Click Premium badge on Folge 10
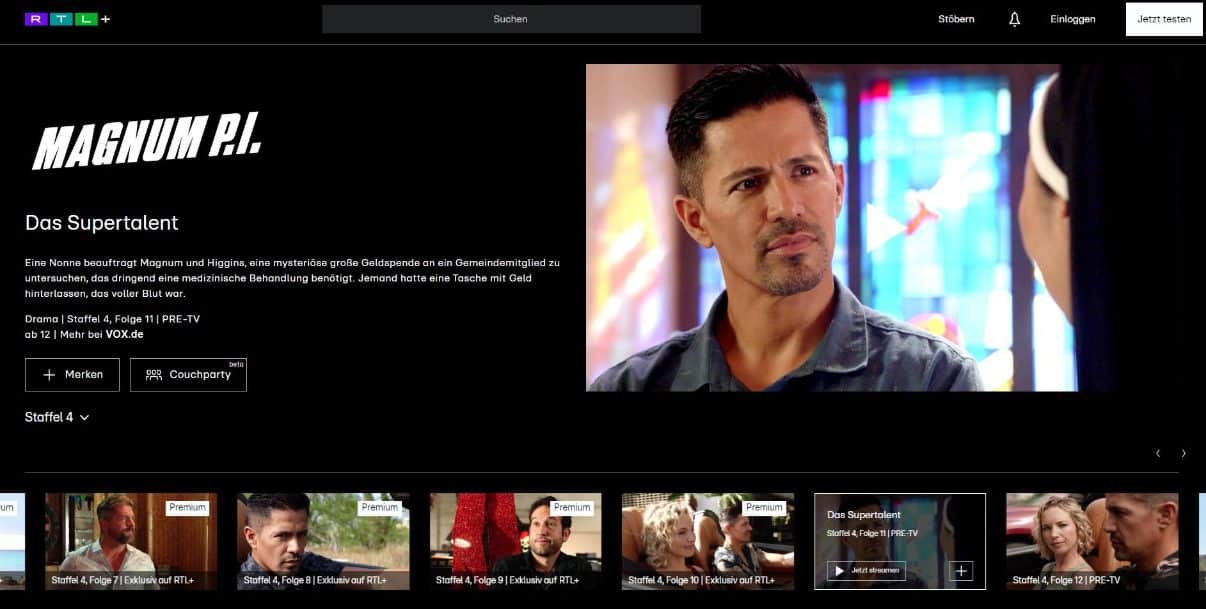Image resolution: width=1206 pixels, height=609 pixels. point(764,507)
